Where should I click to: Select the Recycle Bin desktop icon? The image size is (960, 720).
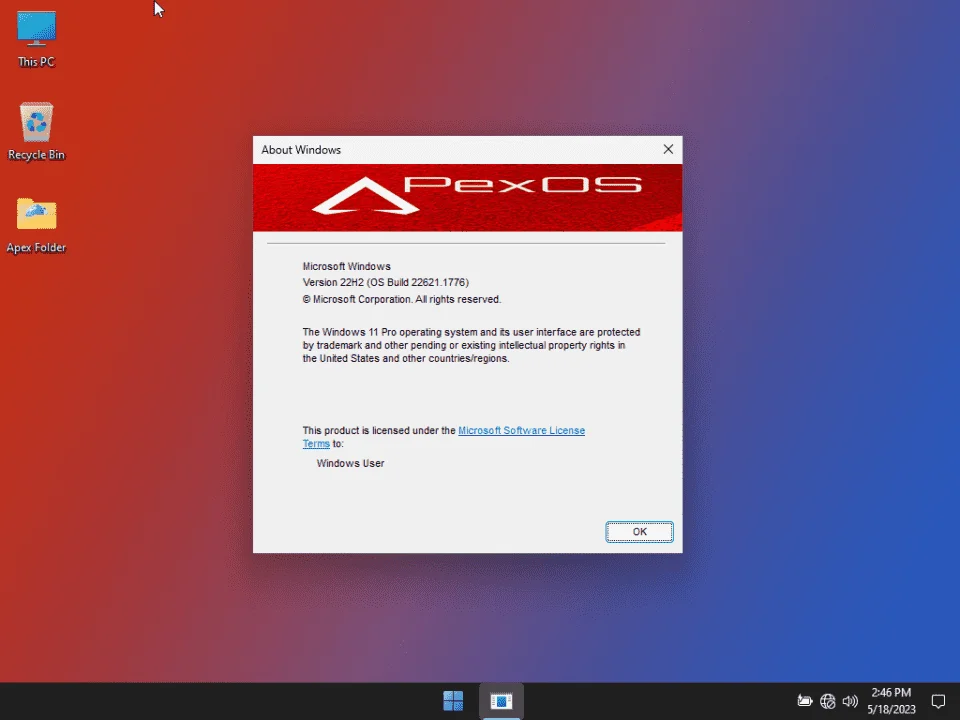point(36,131)
